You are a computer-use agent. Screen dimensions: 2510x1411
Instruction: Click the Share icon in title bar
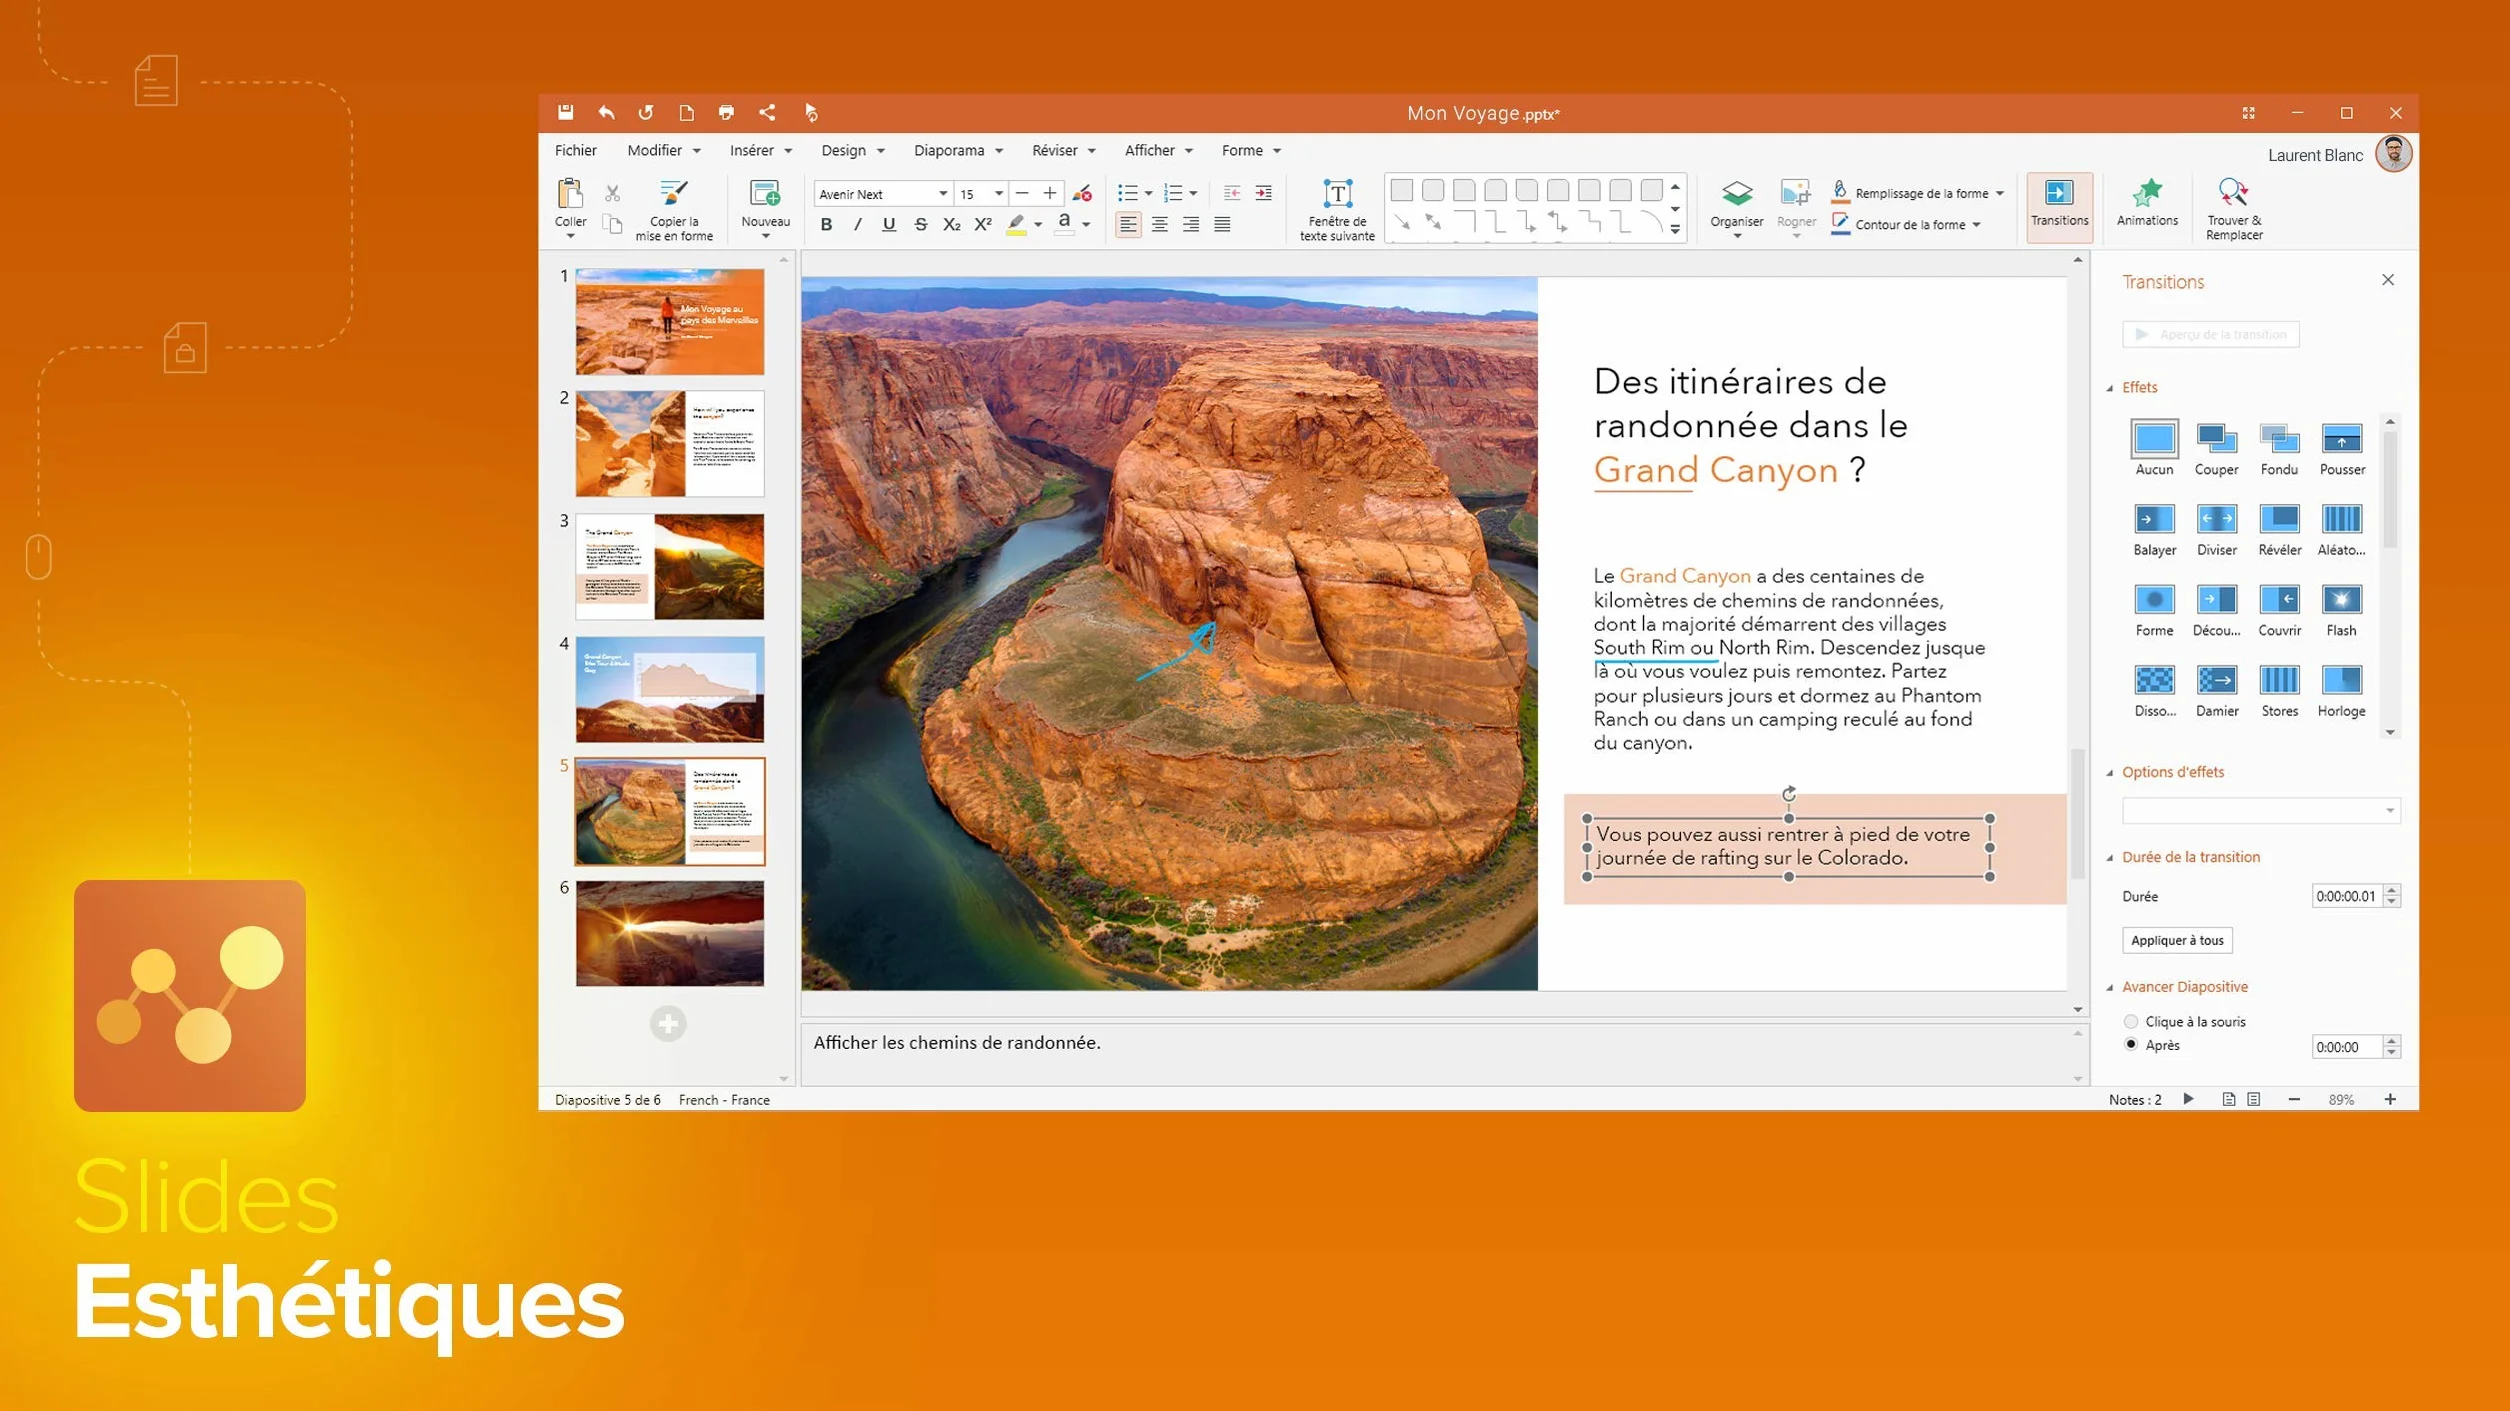[767, 112]
